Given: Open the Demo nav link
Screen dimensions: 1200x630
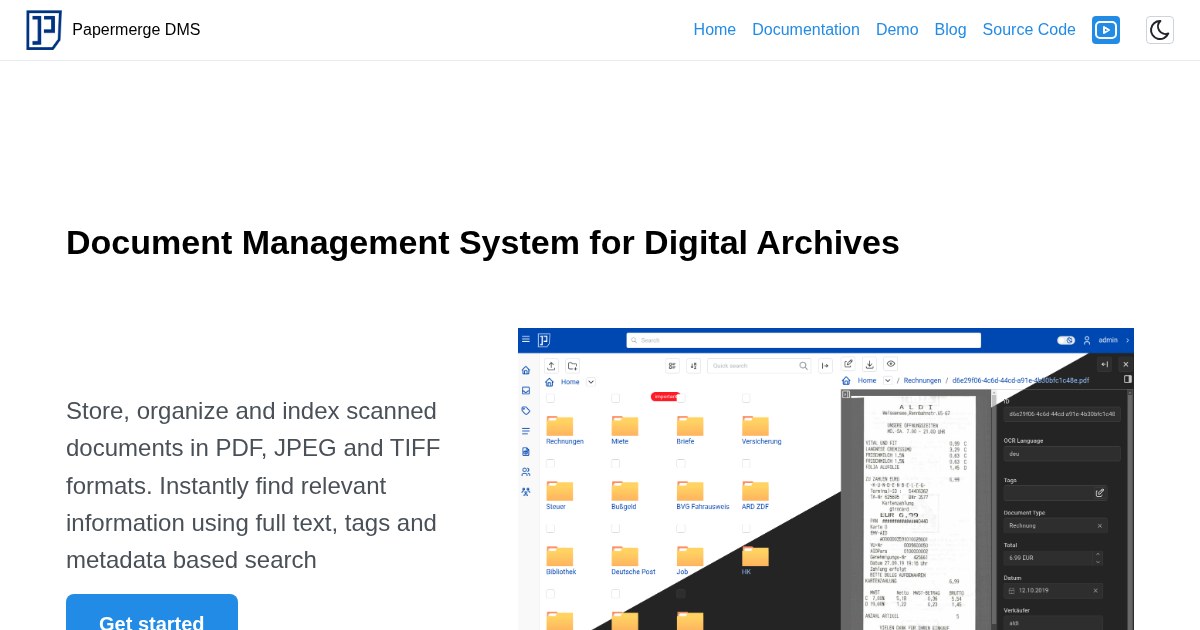Looking at the screenshot, I should [x=897, y=30].
